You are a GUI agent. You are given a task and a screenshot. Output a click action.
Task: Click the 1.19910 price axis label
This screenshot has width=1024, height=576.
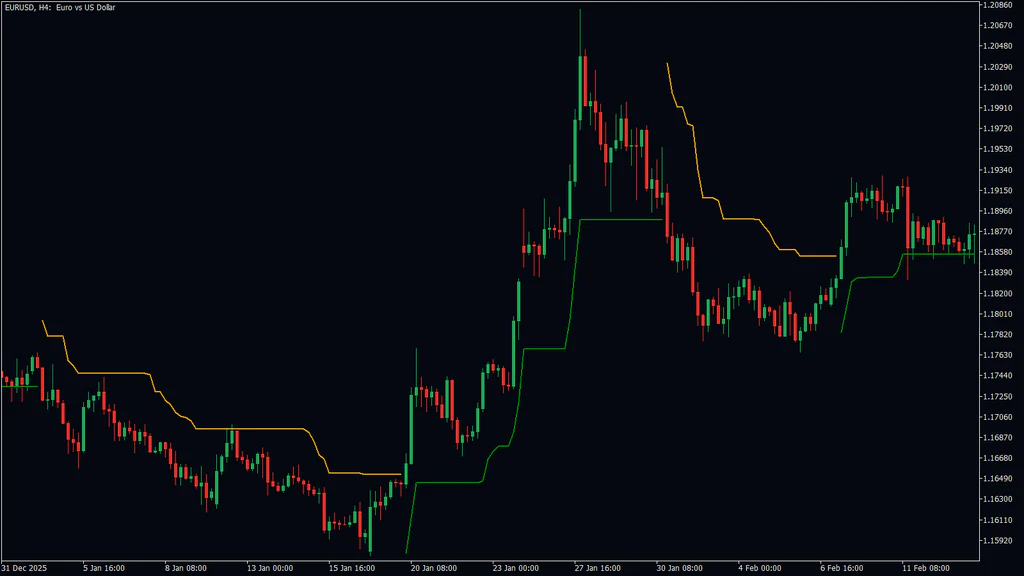[998, 108]
